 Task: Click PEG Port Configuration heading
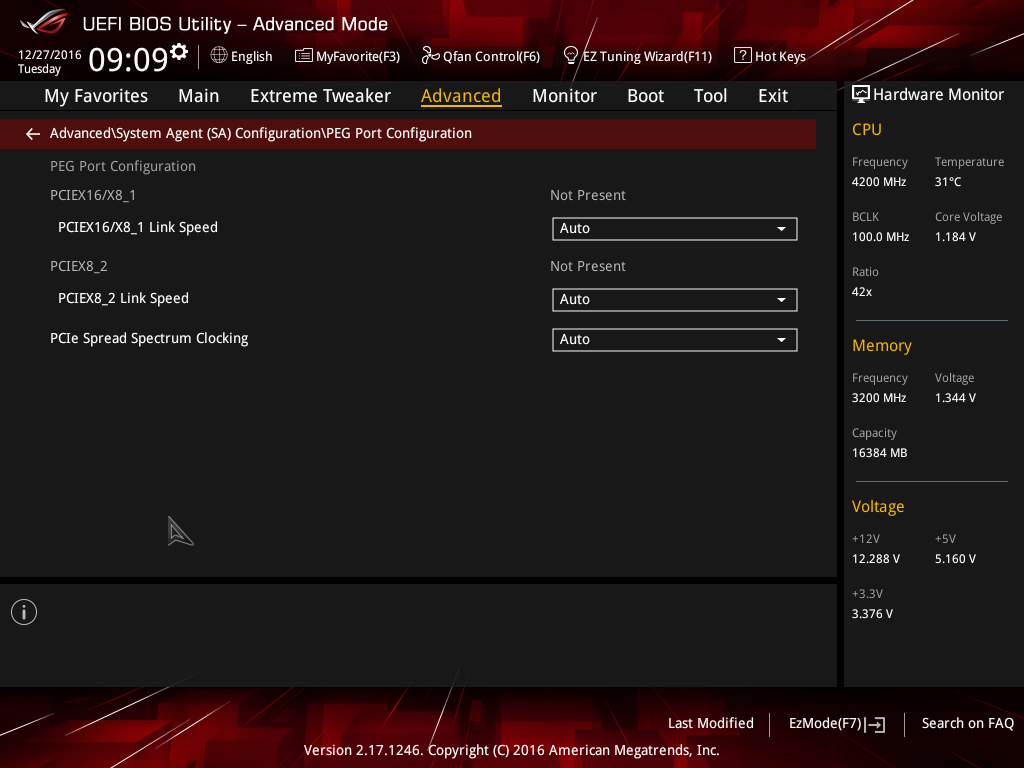[123, 167]
